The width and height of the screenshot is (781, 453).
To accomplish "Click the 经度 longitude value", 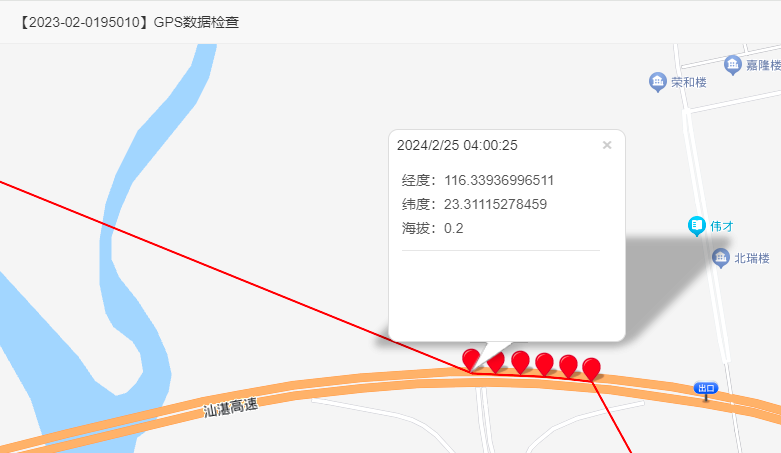I will [499, 181].
